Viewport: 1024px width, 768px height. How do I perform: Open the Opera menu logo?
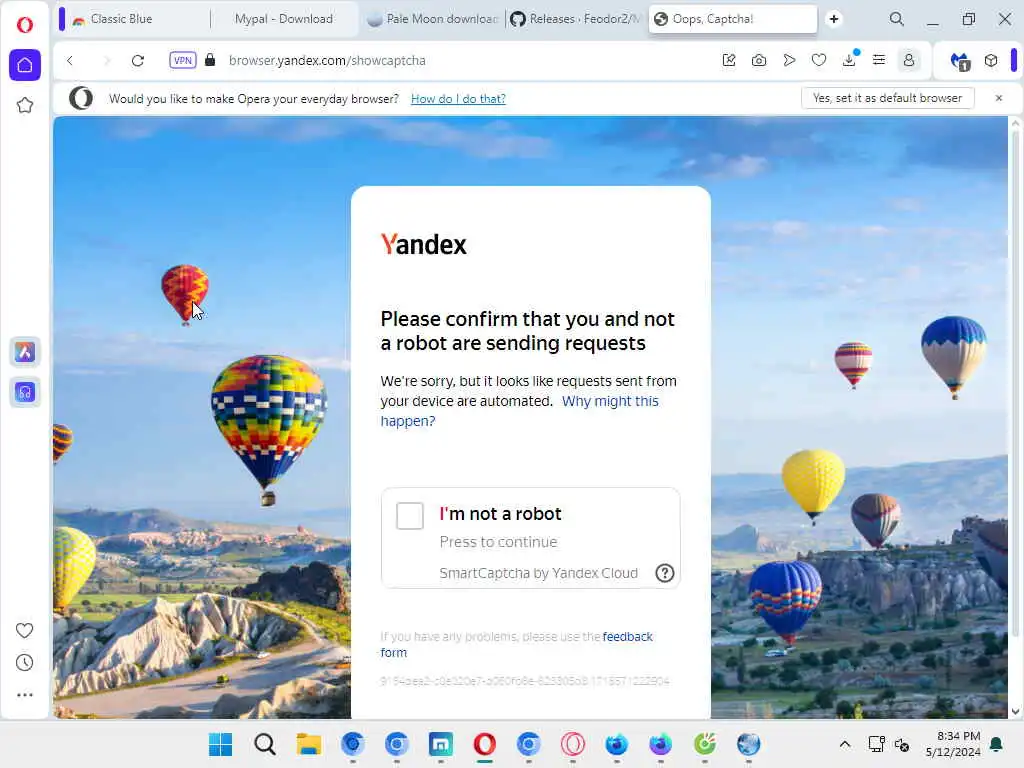tap(25, 25)
